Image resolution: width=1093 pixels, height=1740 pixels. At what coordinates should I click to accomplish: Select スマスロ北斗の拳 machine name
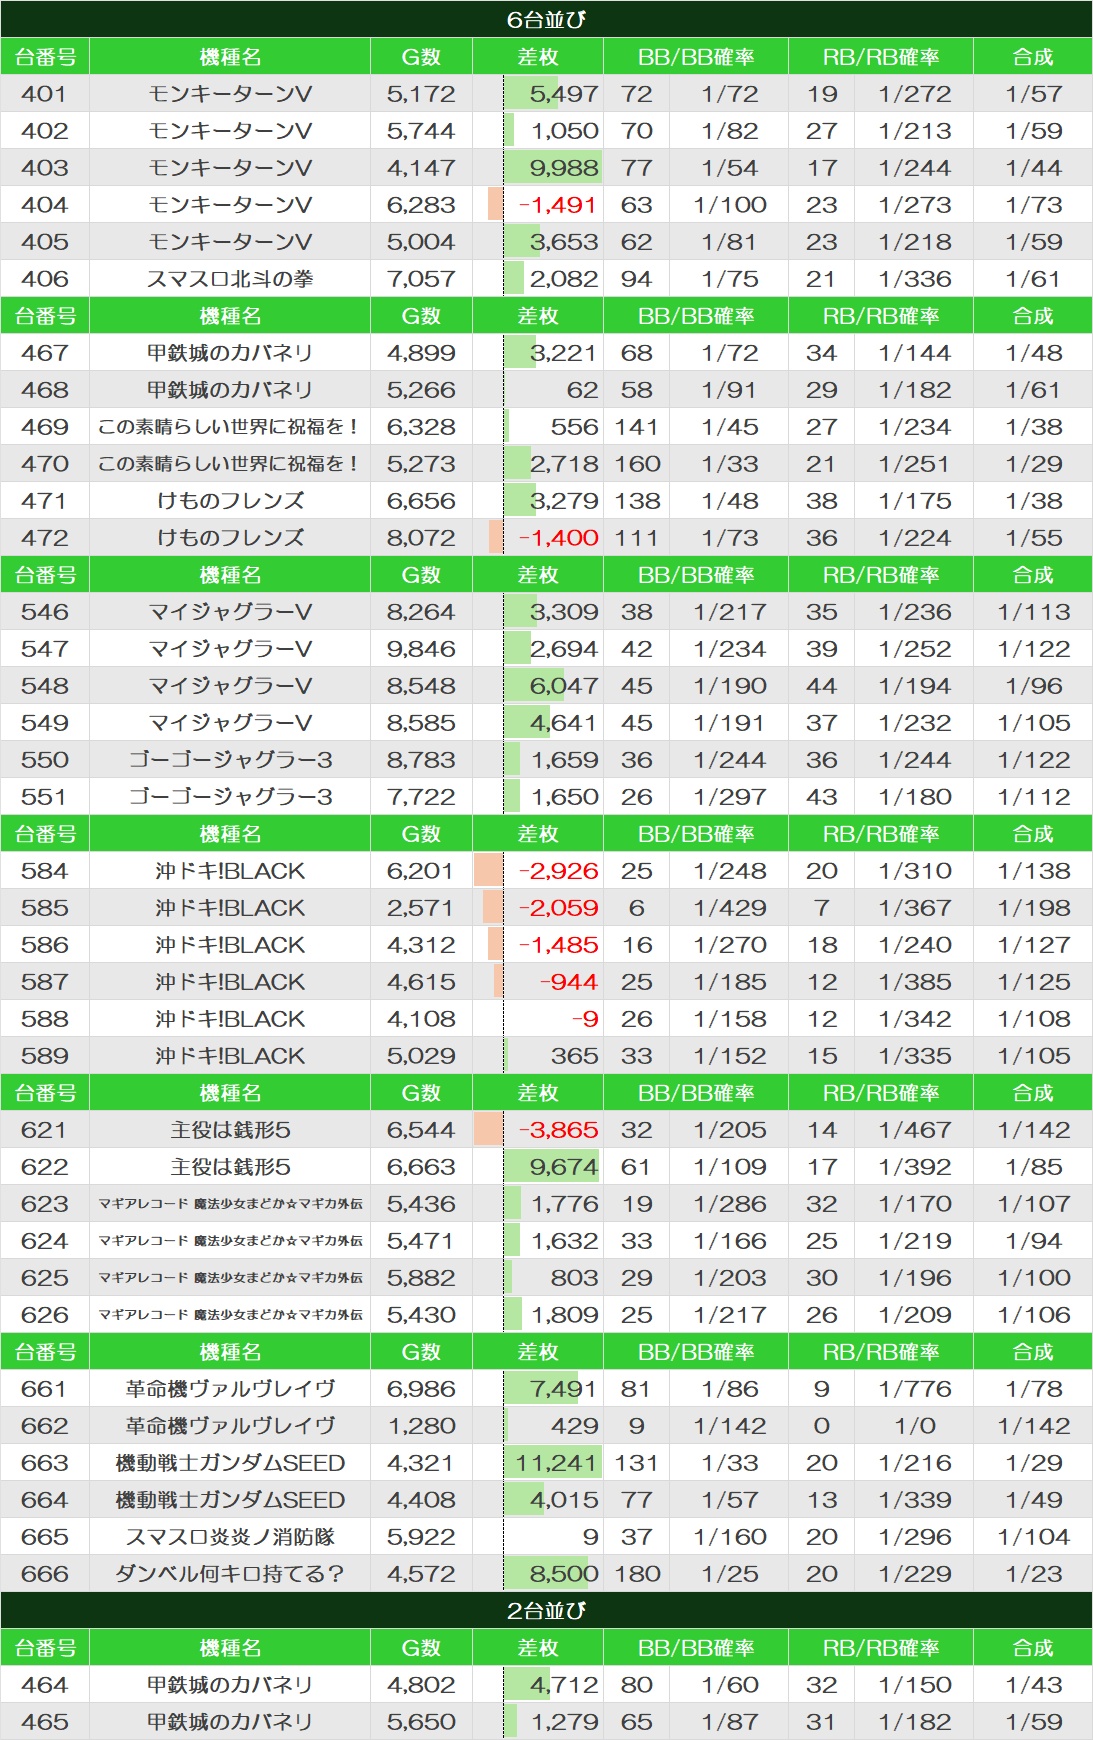point(230,279)
